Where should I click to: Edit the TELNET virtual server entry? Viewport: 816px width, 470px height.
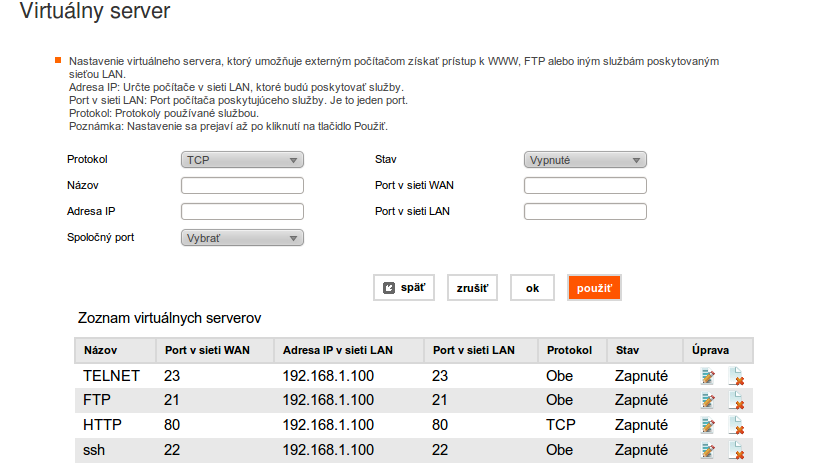click(x=708, y=376)
